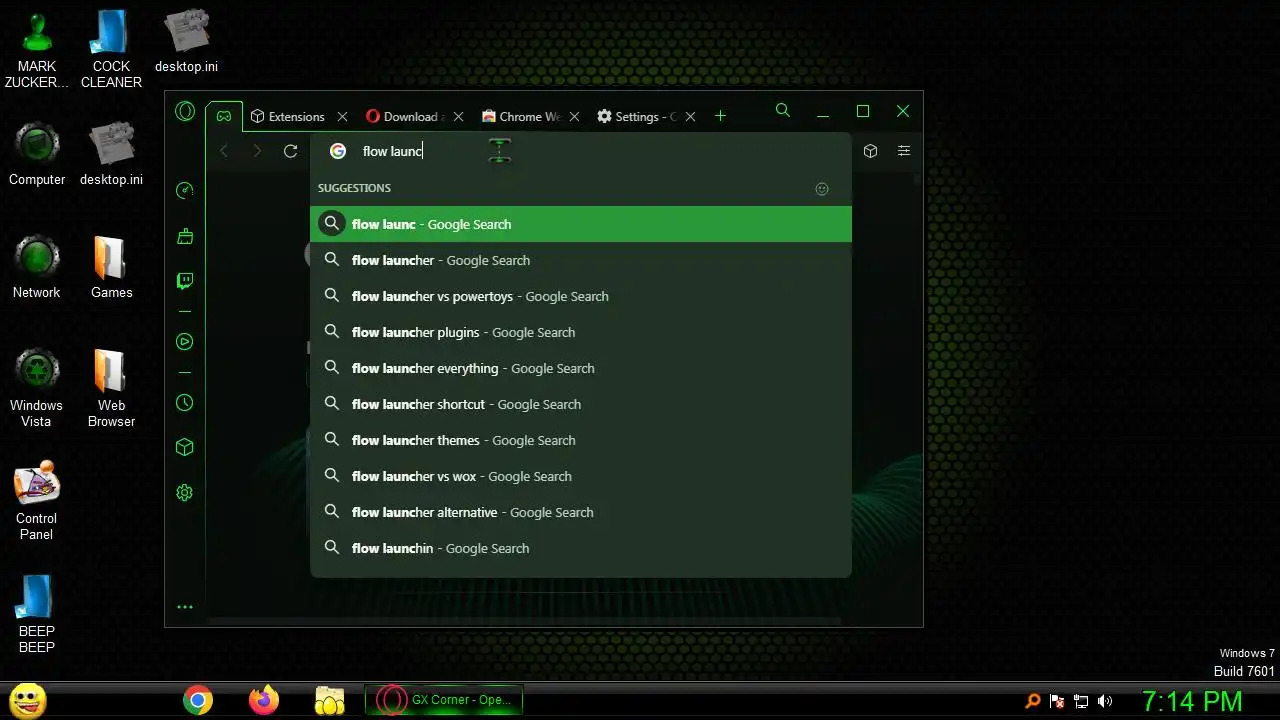The height and width of the screenshot is (720, 1280).
Task: Pick 'flow launcher everything' suggestion
Action: pyautogui.click(x=581, y=368)
